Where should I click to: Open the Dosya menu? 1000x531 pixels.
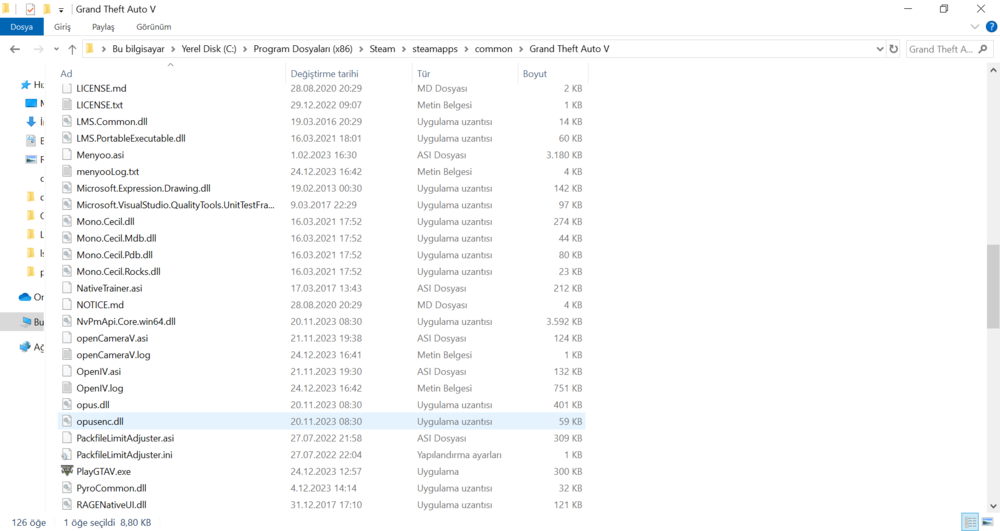click(21, 27)
